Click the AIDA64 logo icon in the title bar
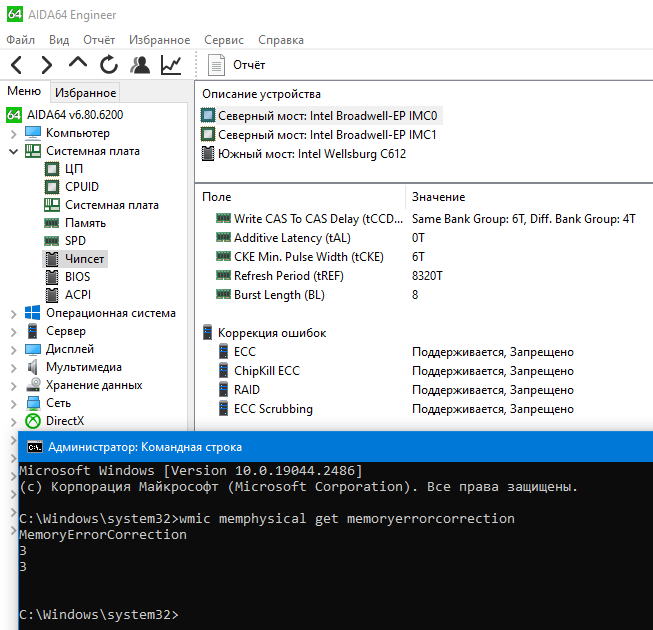Image resolution: width=653 pixels, height=630 pixels. pyautogui.click(x=15, y=15)
